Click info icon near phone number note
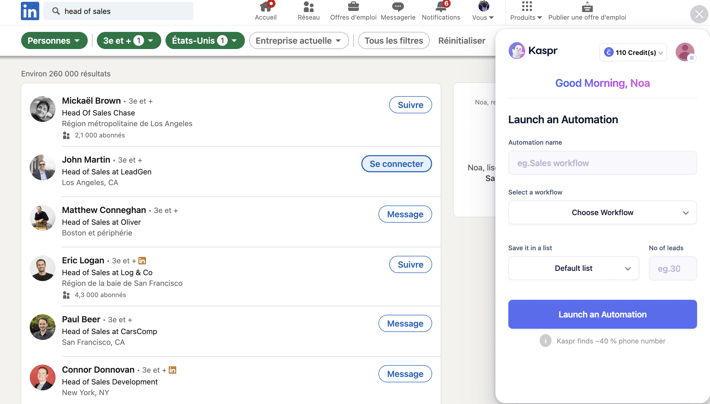This screenshot has height=404, width=710. (545, 341)
